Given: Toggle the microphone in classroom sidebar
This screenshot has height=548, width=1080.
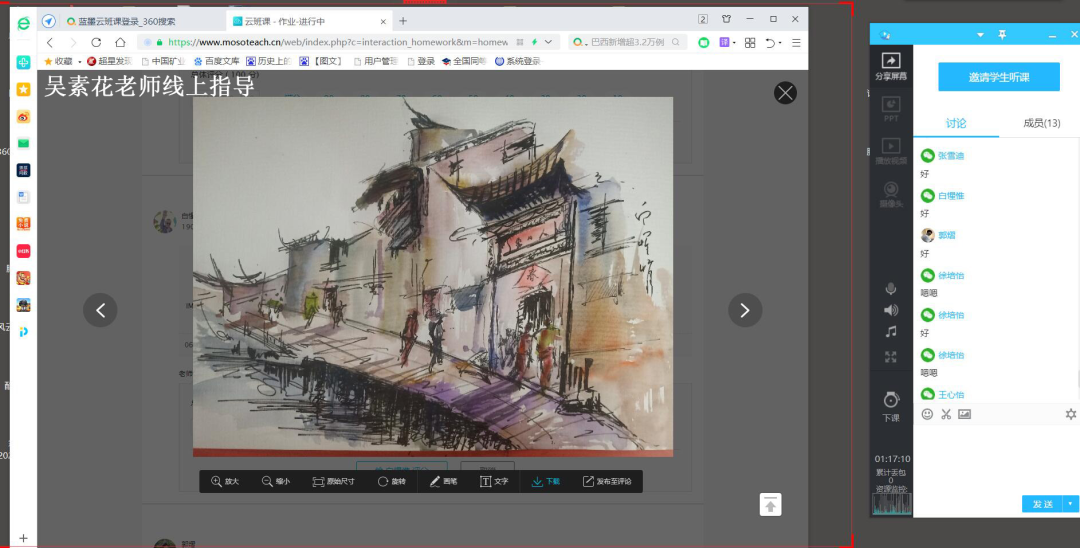Looking at the screenshot, I should (891, 288).
